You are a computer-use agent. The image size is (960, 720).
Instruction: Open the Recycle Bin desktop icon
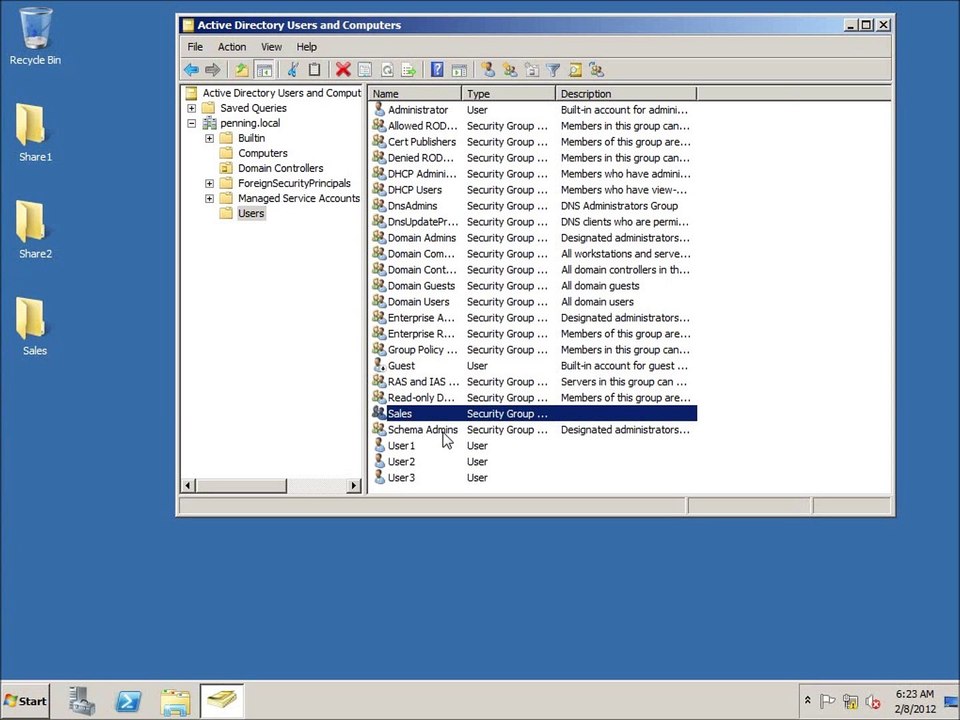35,37
